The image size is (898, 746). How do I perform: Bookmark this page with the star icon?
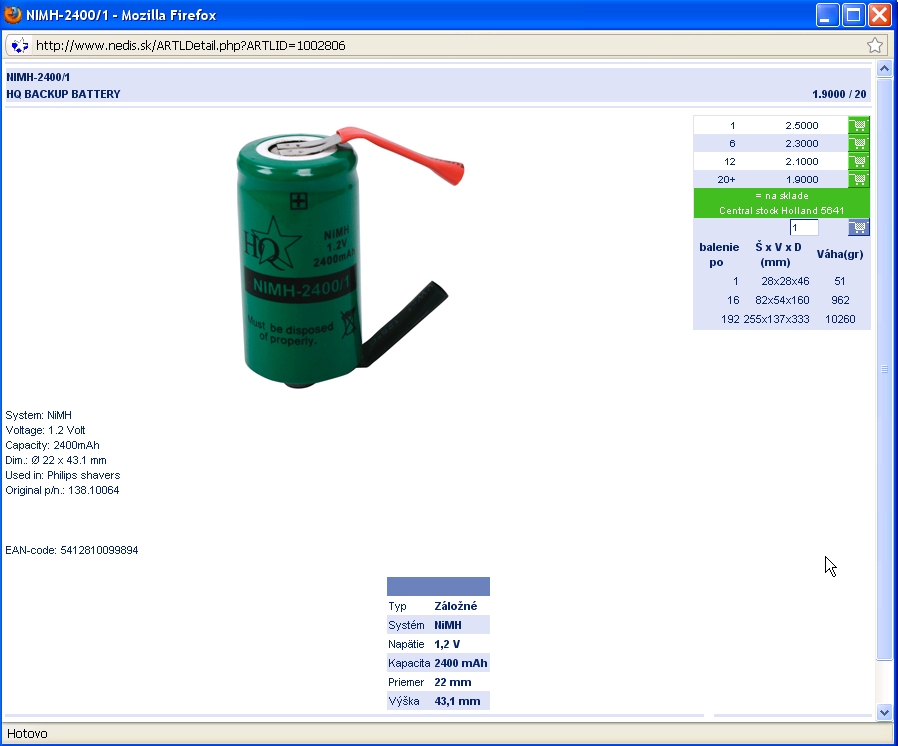[x=875, y=45]
